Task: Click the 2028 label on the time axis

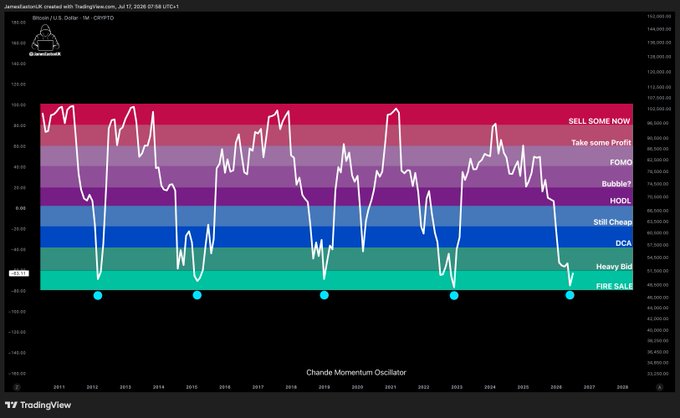Action: pyautogui.click(x=622, y=387)
